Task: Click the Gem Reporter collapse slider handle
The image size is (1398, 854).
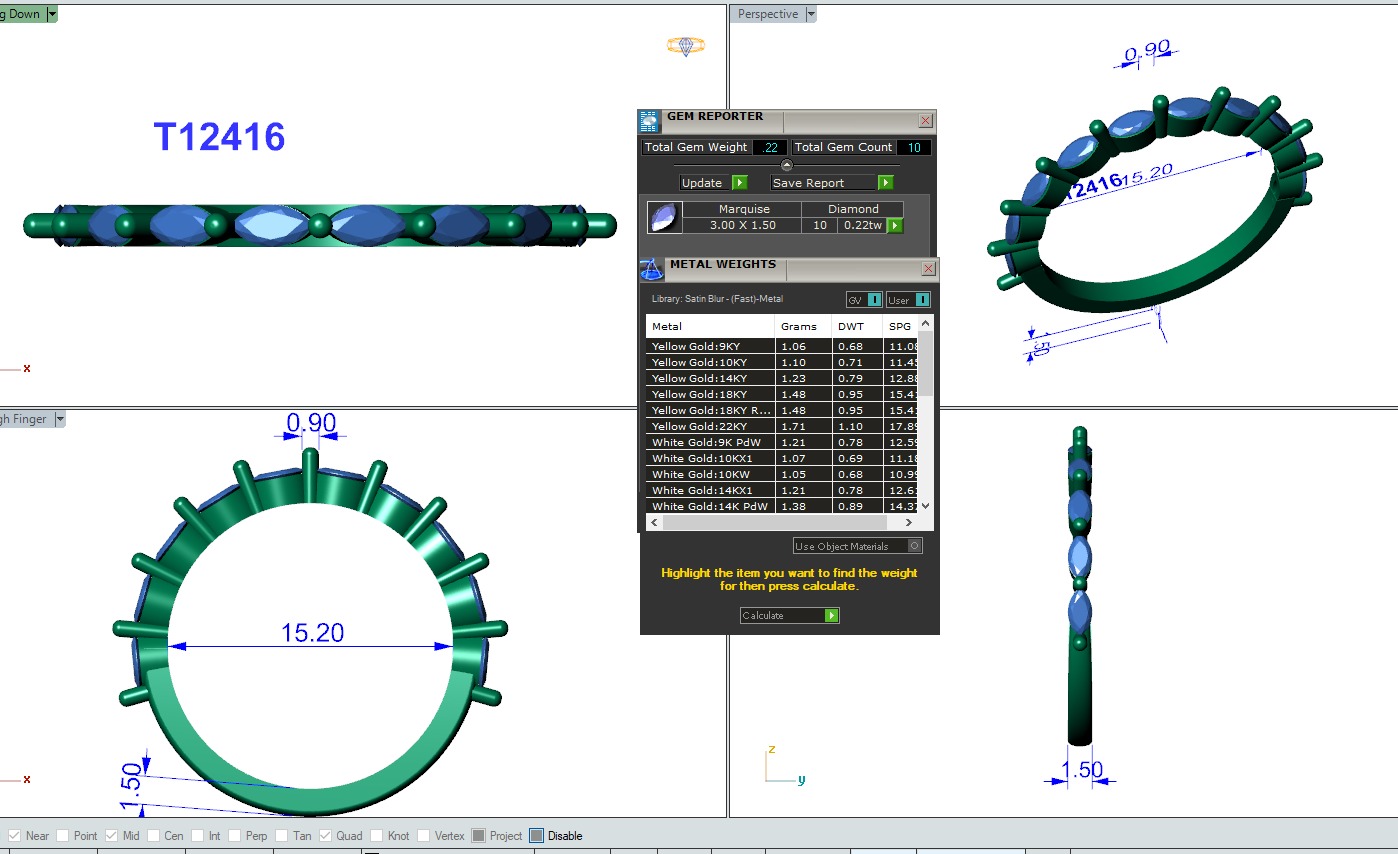Action: coord(786,165)
